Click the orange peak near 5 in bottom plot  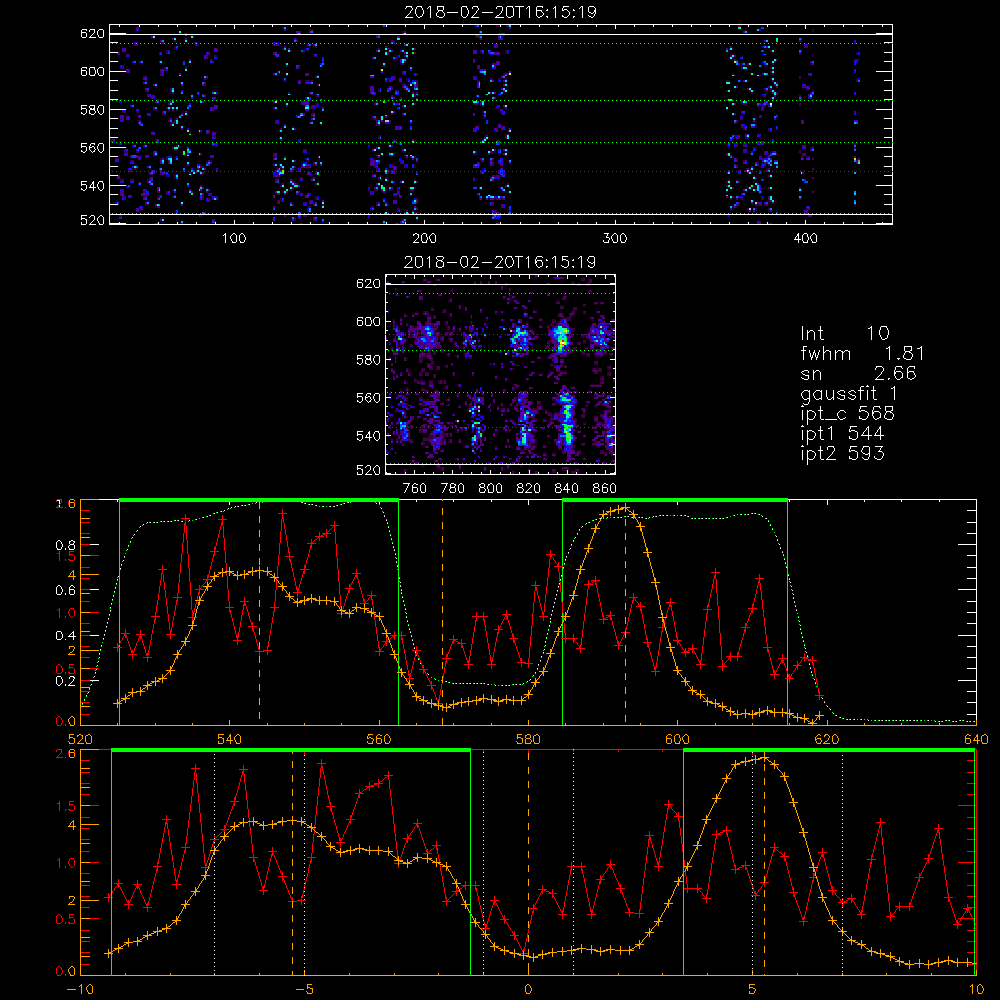point(764,758)
